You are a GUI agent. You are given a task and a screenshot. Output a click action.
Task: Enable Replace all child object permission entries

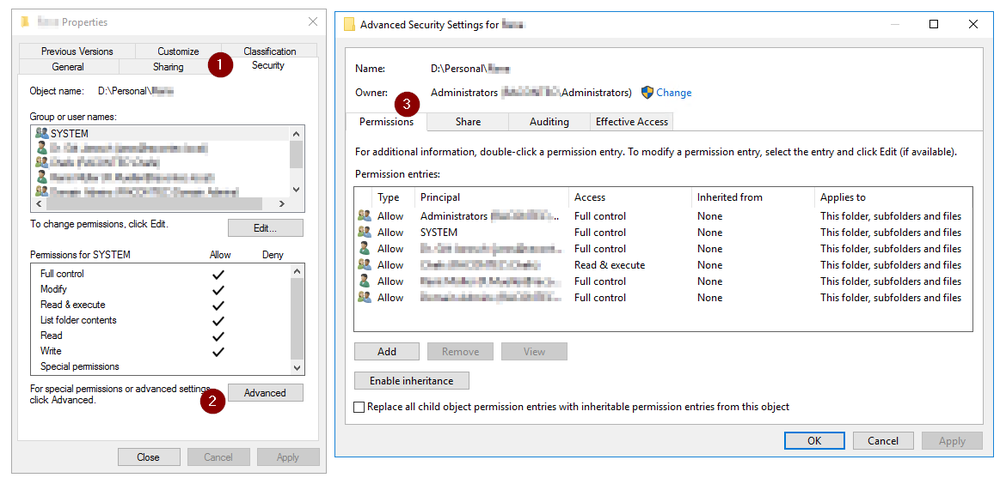359,407
